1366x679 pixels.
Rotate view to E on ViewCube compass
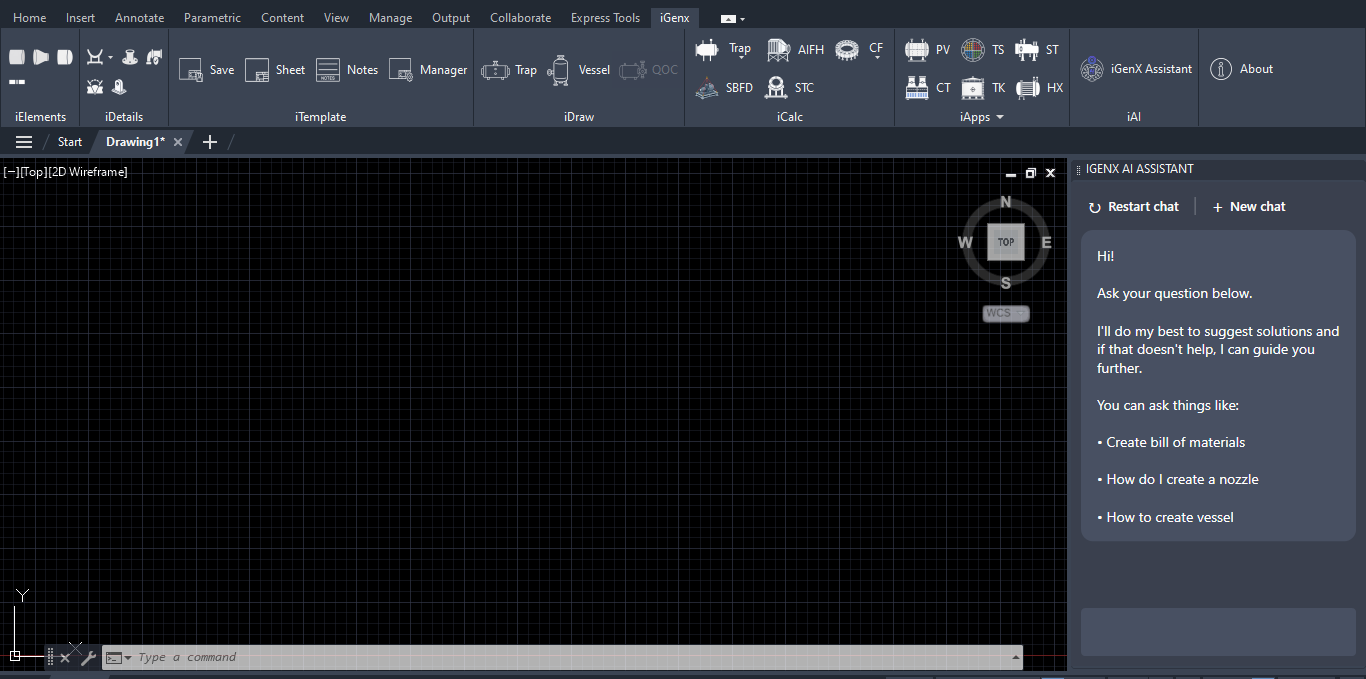[1046, 242]
